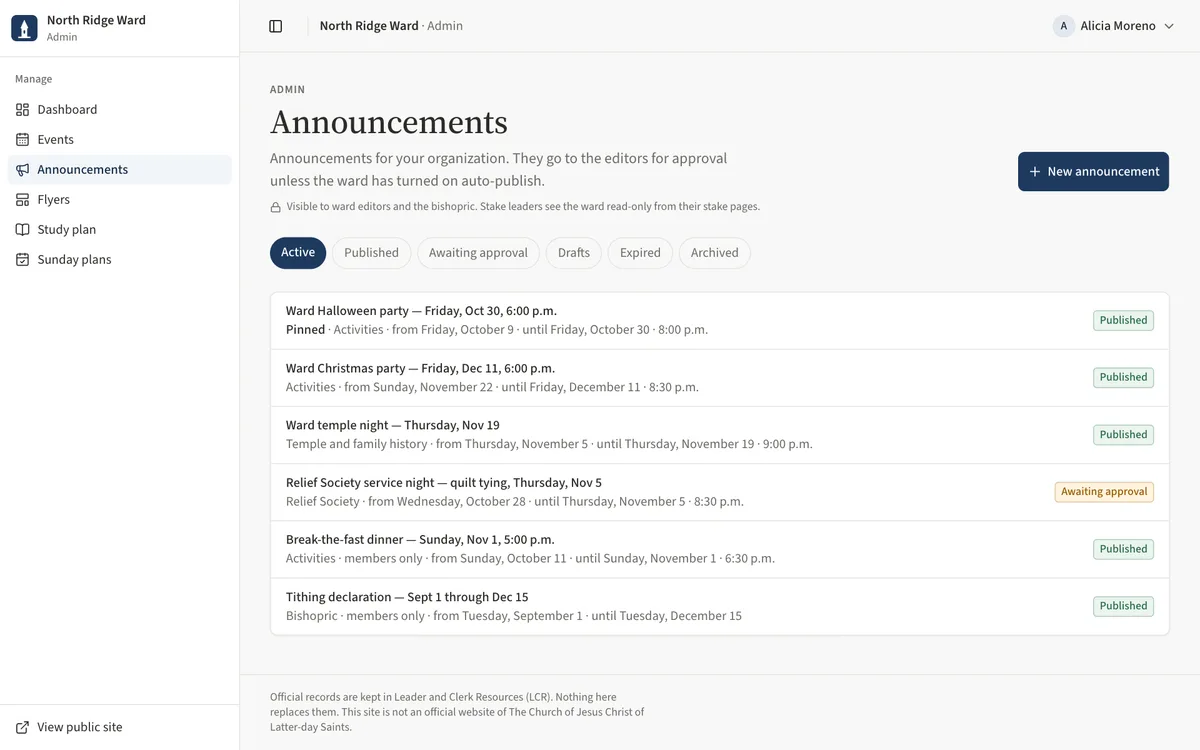1200x750 pixels.
Task: Switch to the Published filter tab
Action: [x=371, y=253]
